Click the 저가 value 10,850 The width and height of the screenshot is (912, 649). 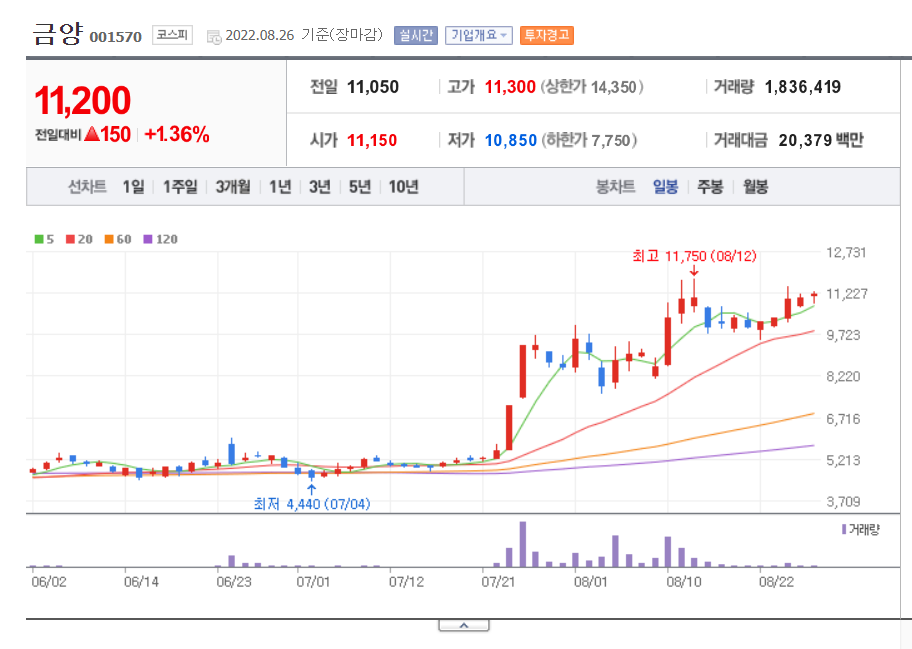[x=511, y=140]
